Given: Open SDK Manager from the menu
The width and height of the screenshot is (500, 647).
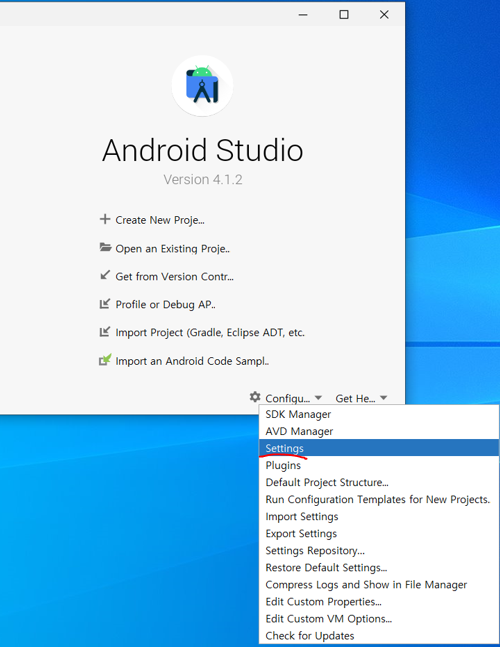Looking at the screenshot, I should [x=379, y=414].
